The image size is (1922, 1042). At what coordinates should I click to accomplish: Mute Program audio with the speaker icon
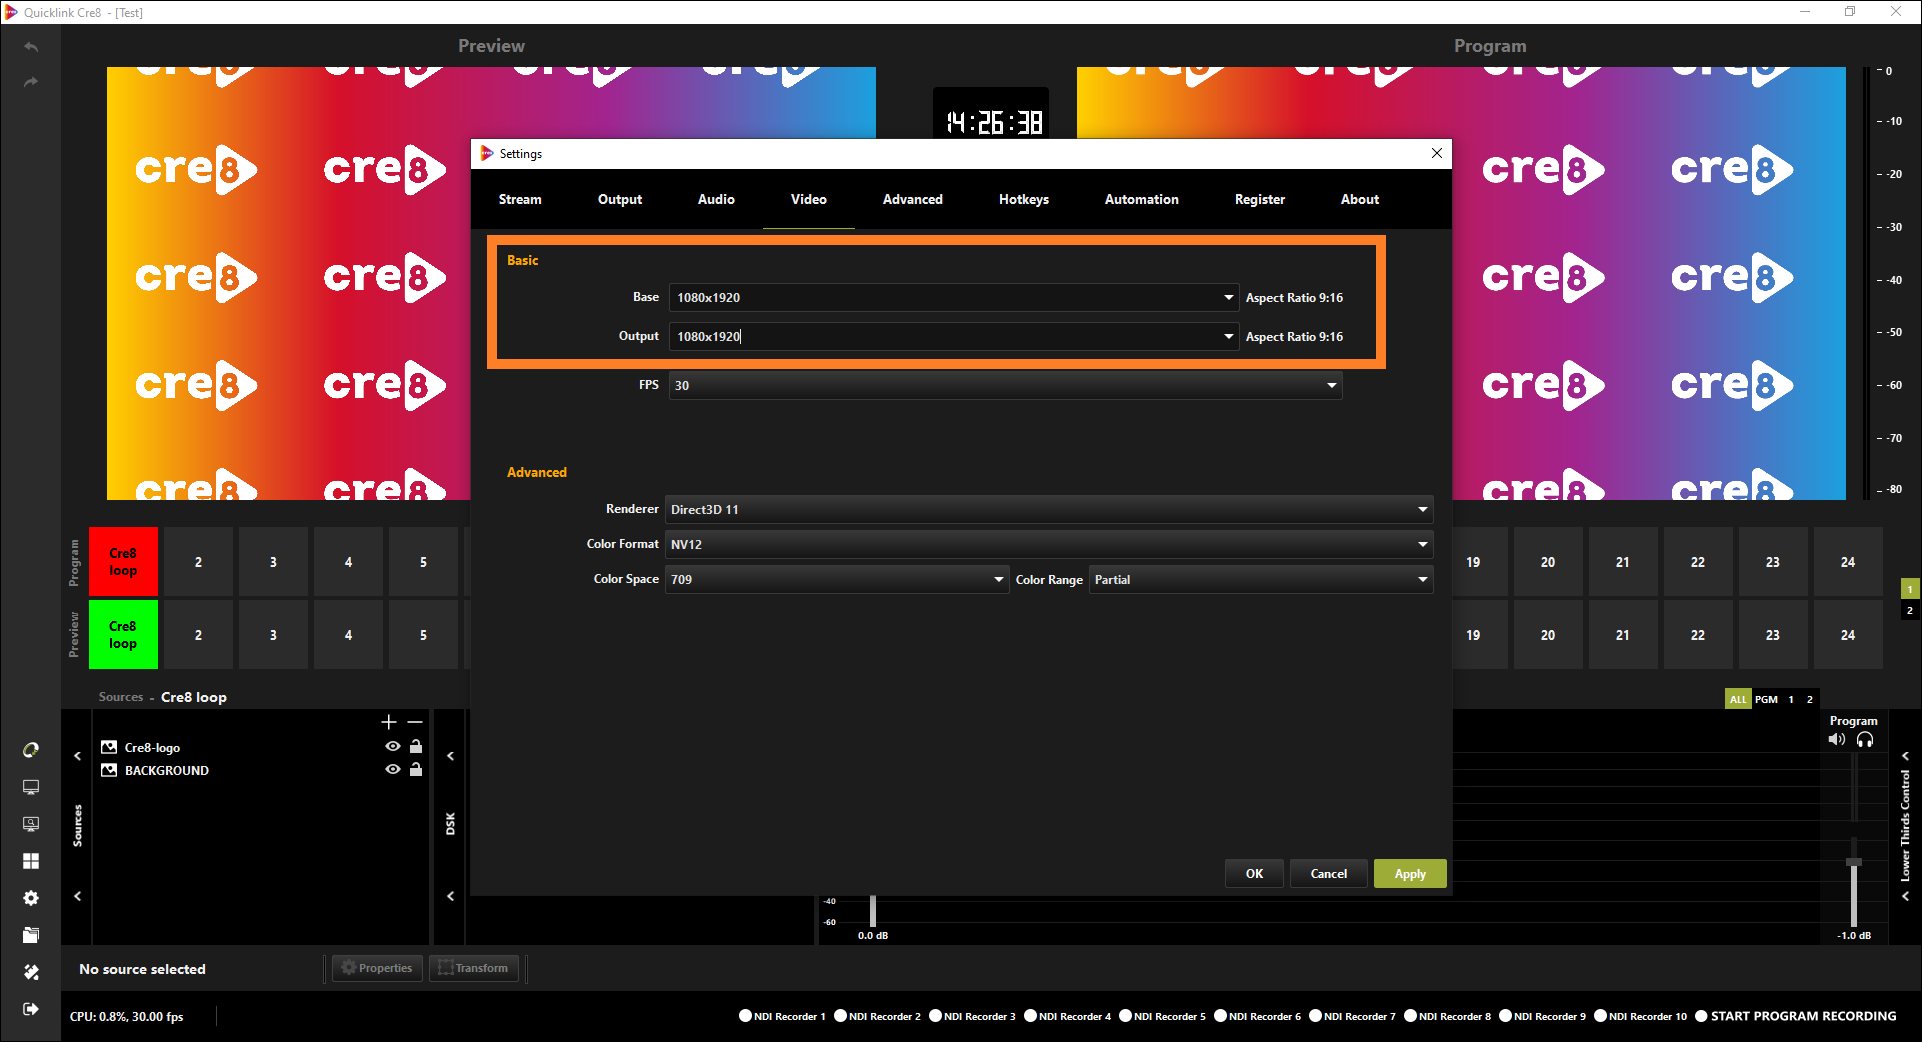[x=1837, y=740]
